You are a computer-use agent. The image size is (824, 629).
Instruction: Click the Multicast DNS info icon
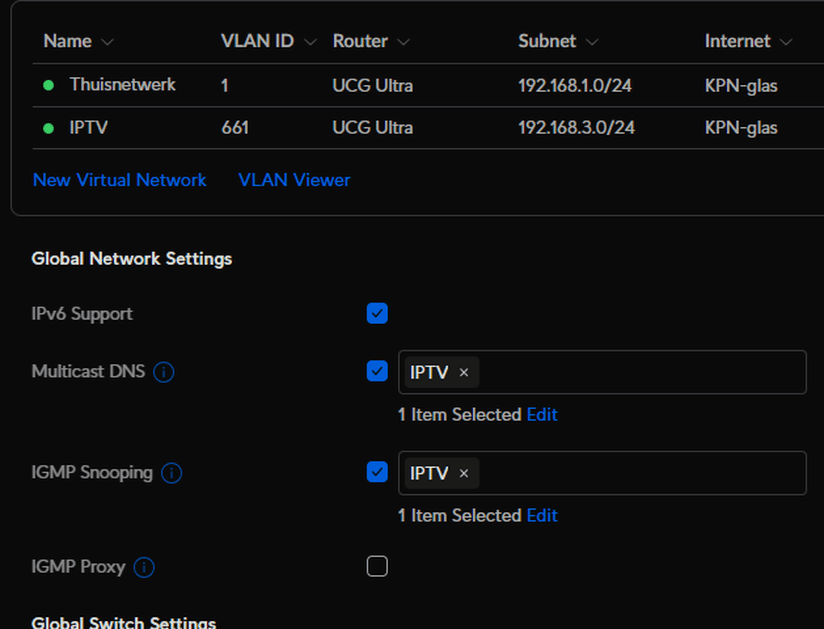coord(164,372)
